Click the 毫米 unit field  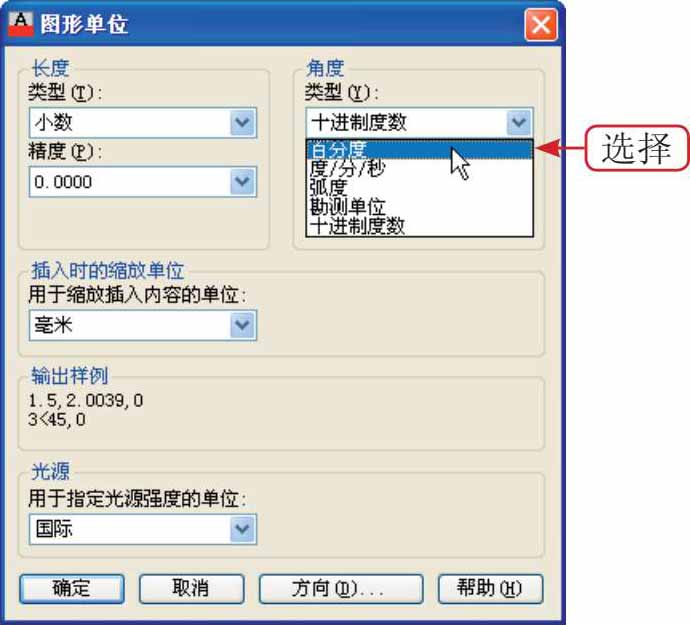[x=143, y=325]
